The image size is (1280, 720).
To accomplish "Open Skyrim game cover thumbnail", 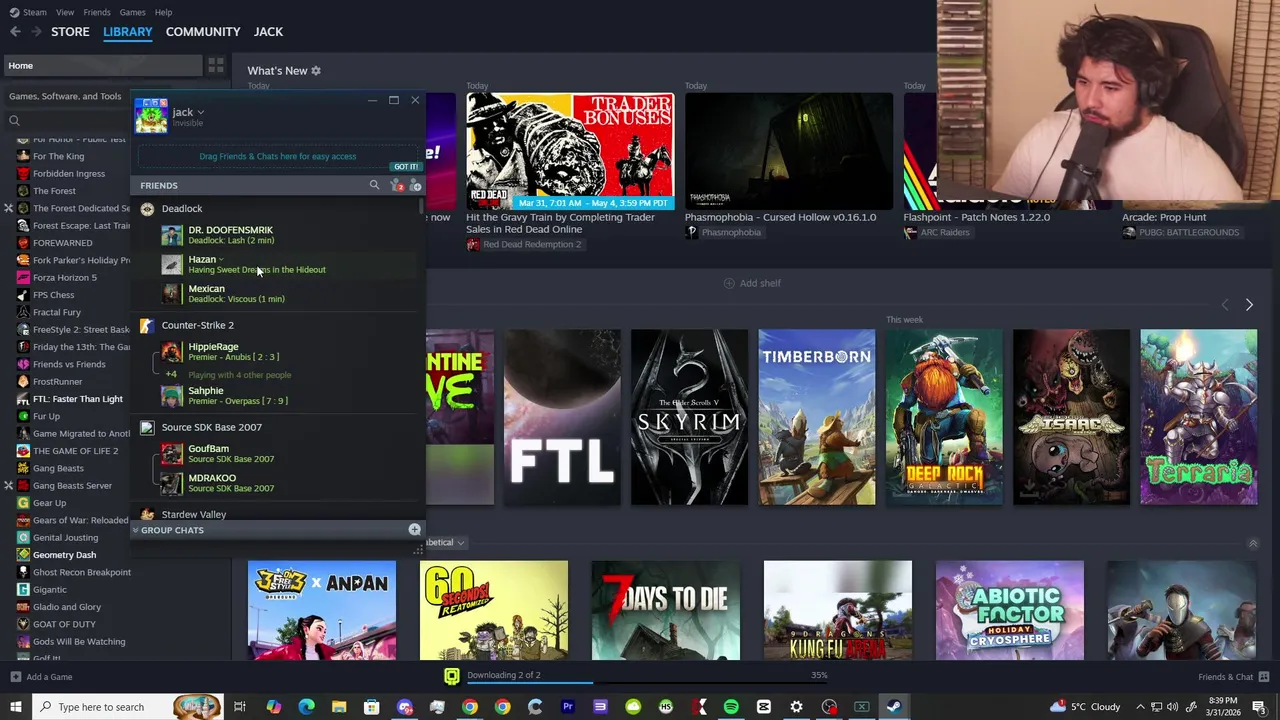I will (689, 417).
